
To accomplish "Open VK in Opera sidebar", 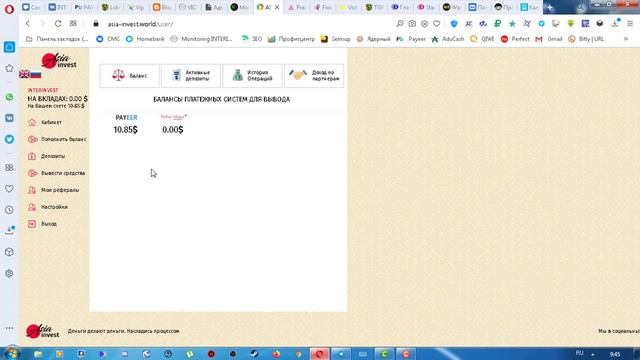I will pyautogui.click(x=9, y=118).
